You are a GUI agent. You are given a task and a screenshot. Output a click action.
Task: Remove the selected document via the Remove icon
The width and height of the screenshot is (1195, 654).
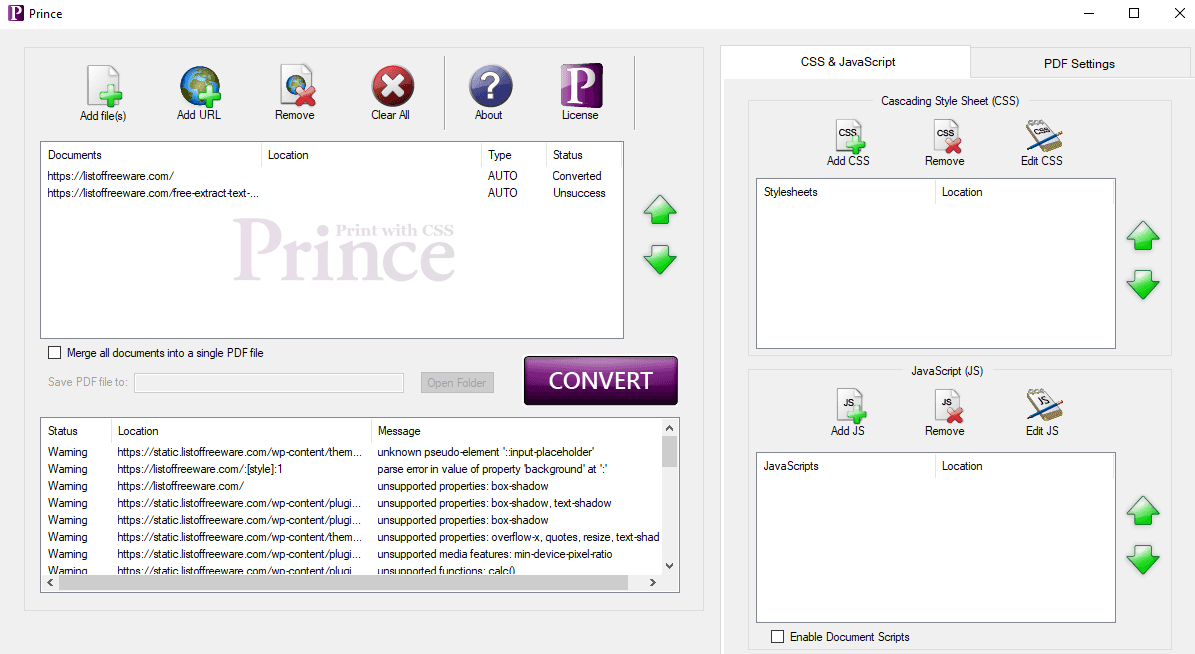[x=296, y=85]
